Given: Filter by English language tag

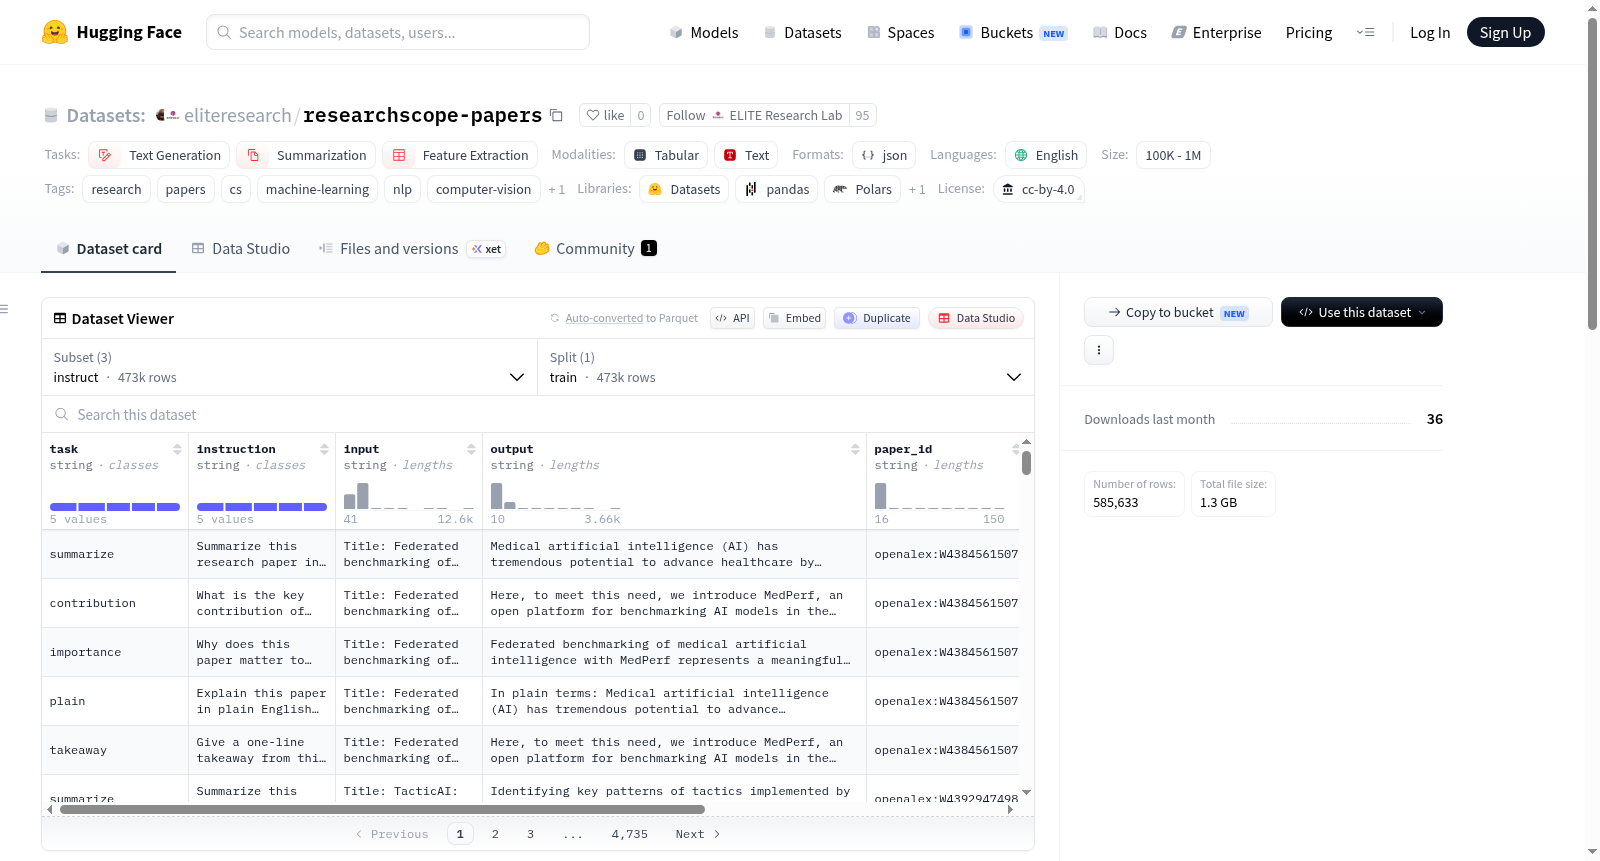Looking at the screenshot, I should [x=1046, y=155].
